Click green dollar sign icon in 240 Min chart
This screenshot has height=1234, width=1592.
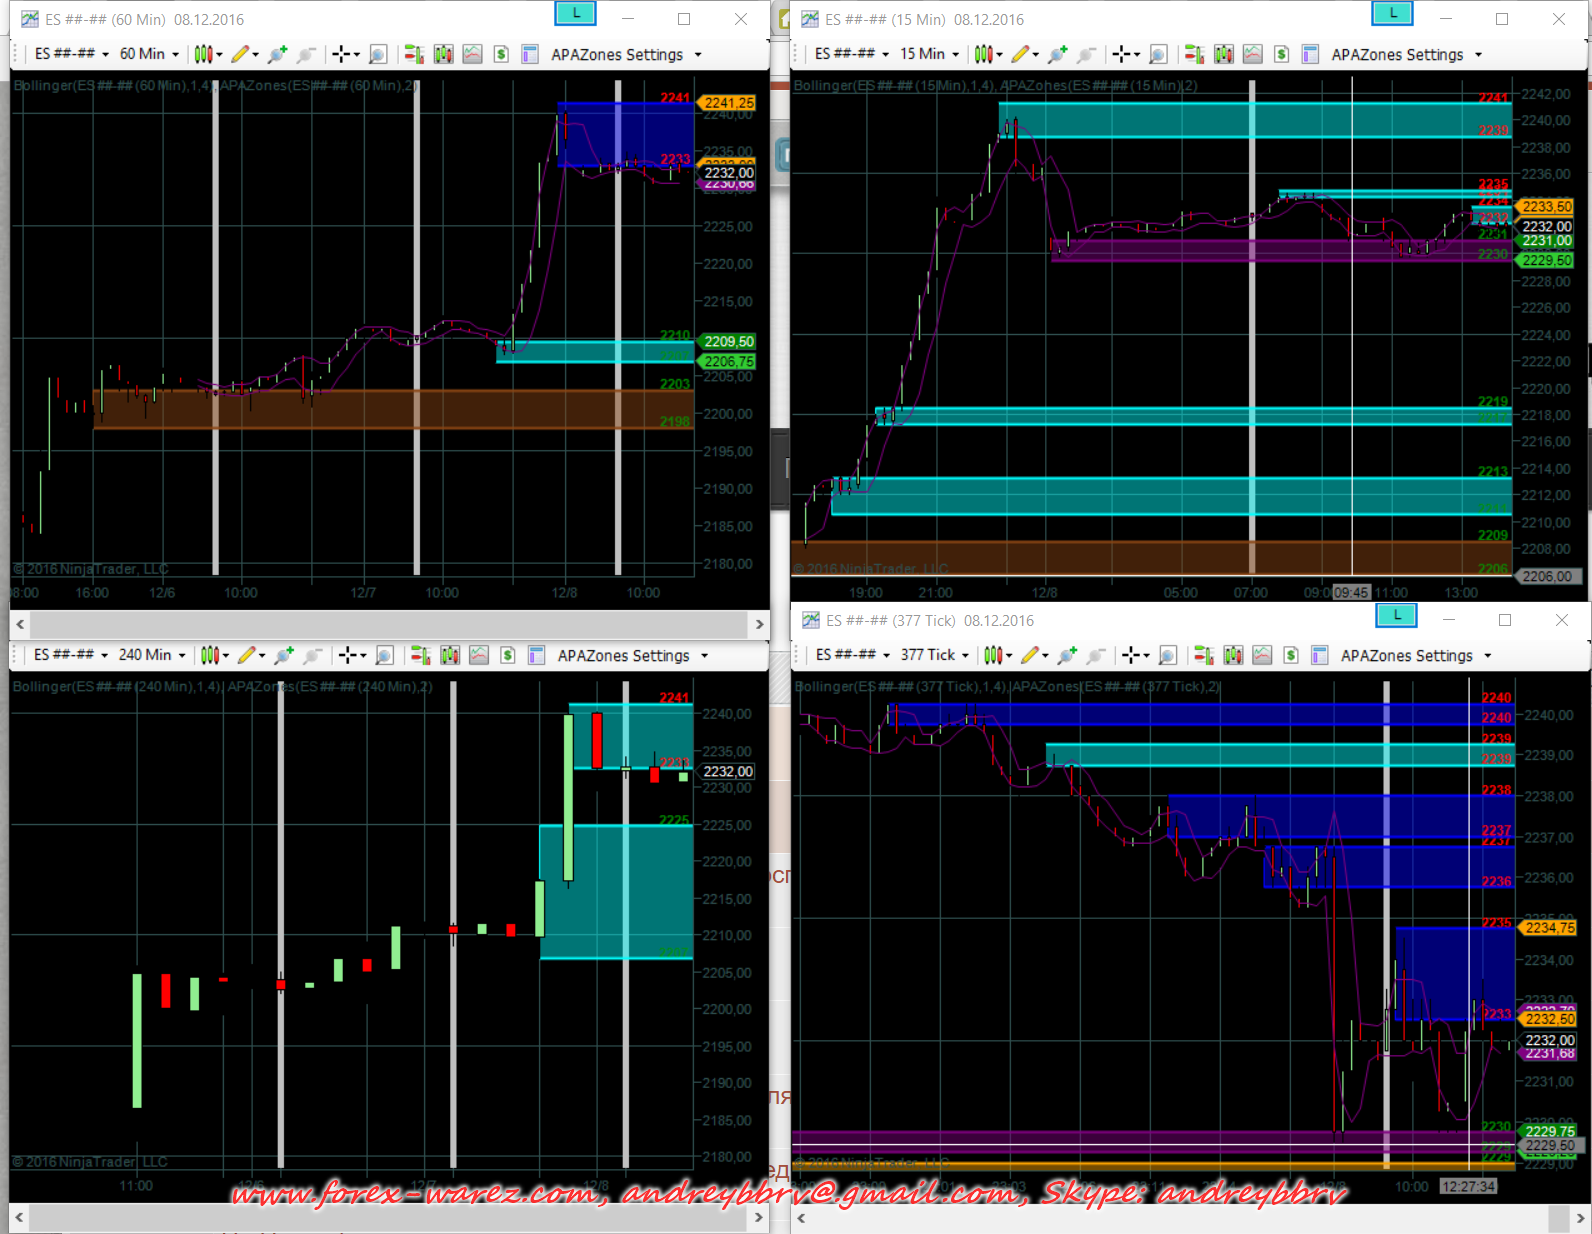pos(508,655)
